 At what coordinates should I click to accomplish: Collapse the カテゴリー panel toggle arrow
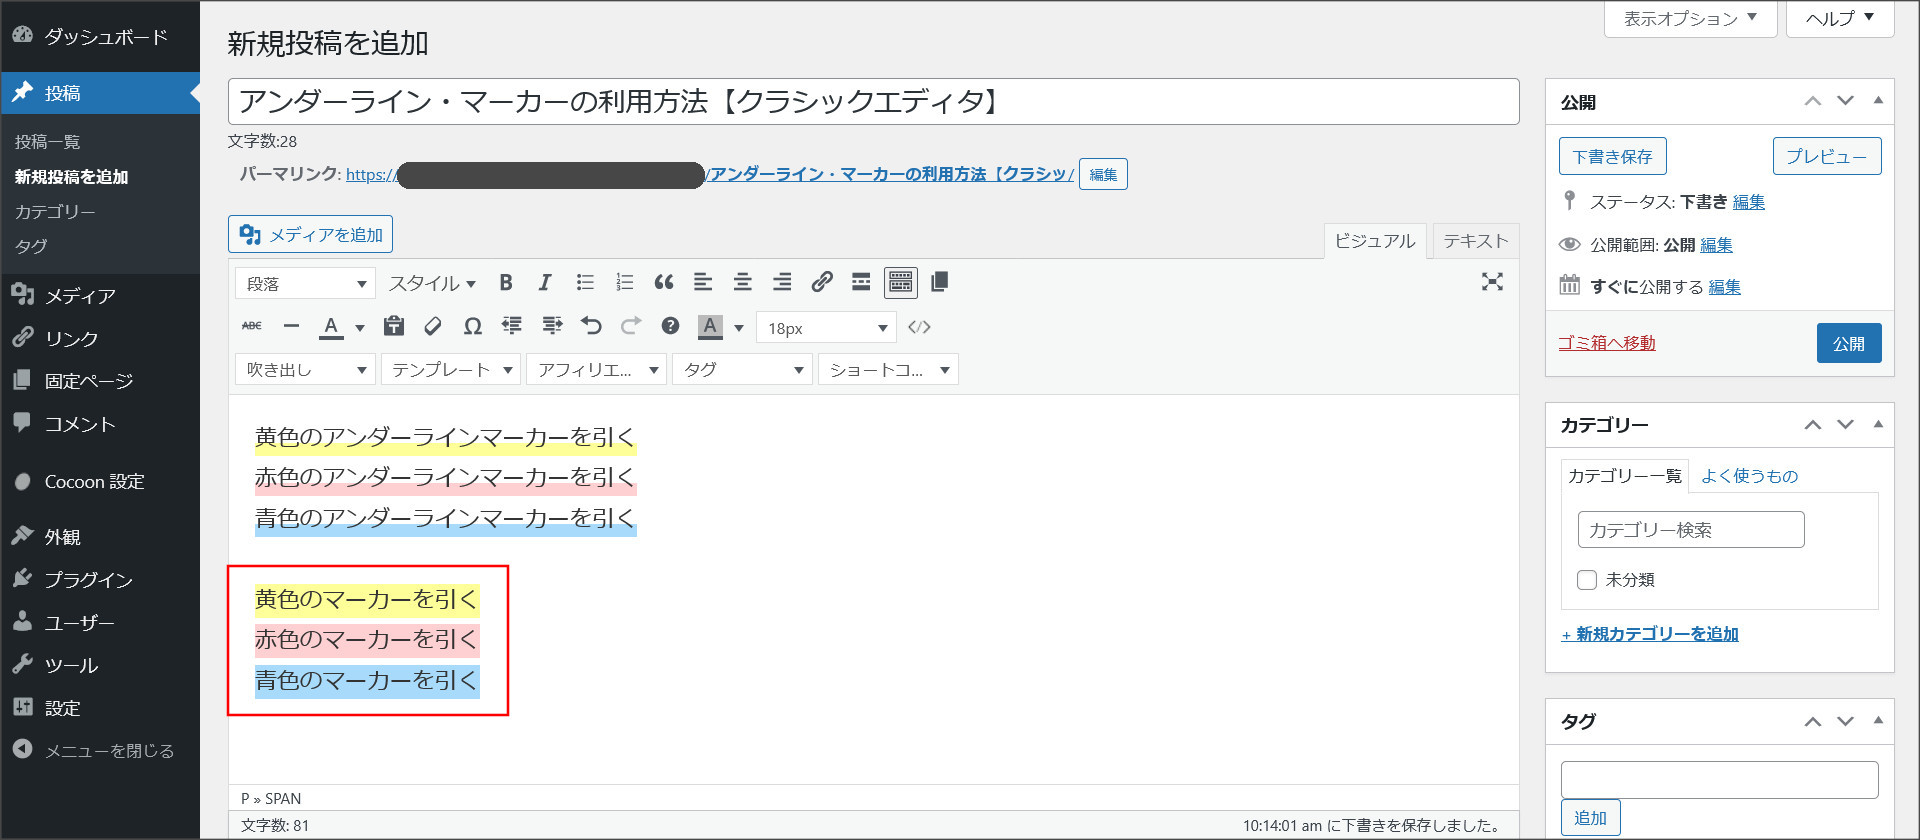point(1878,424)
